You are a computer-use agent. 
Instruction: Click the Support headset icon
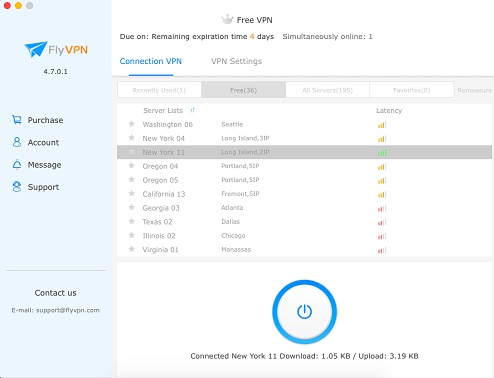[17, 187]
